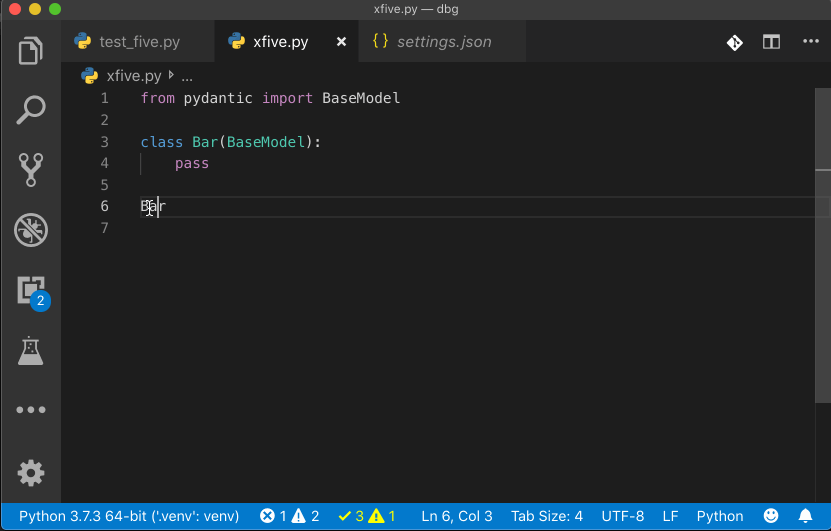
Task: Select Python 3.7.3 interpreter in status bar
Action: (x=129, y=516)
